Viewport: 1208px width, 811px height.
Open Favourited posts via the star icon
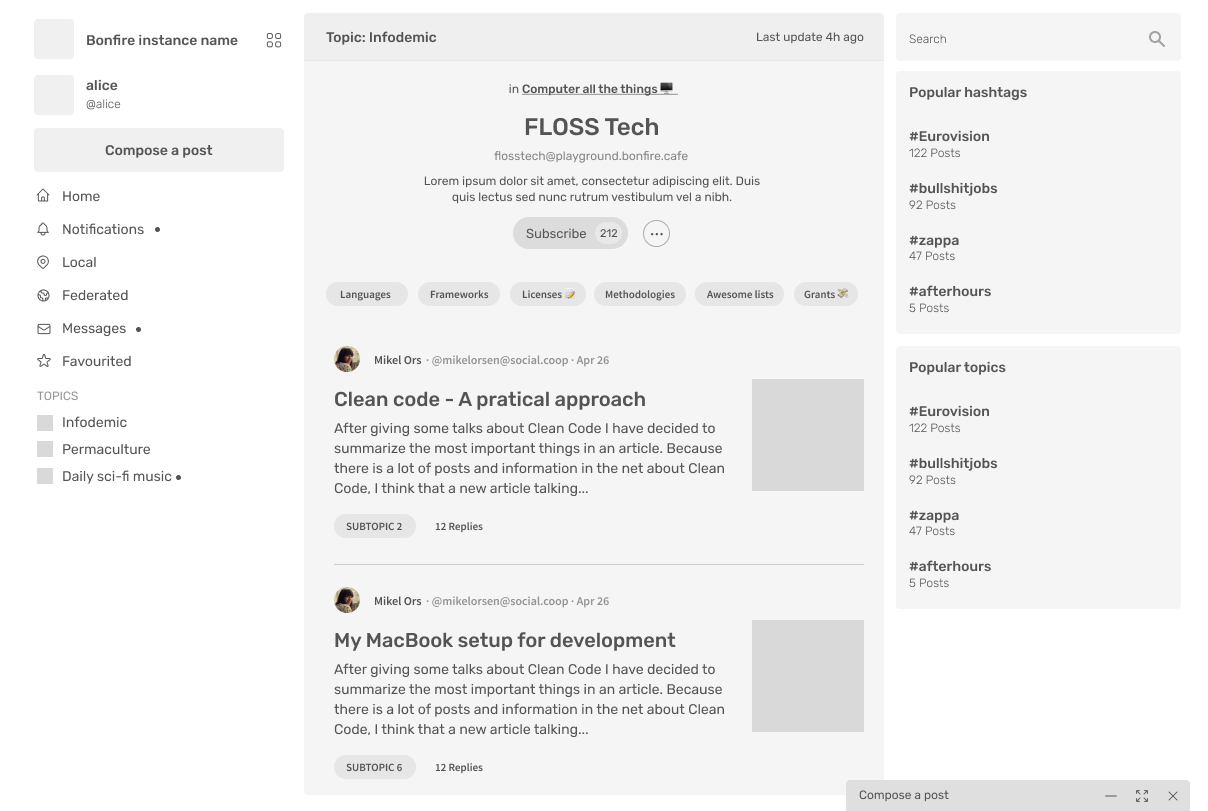45,361
